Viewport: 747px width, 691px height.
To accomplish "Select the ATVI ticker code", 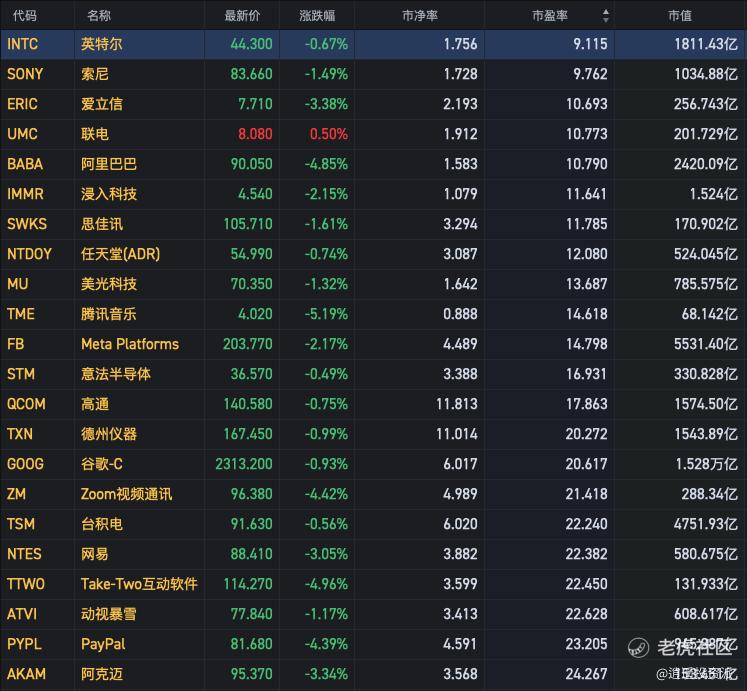I will [x=22, y=615].
